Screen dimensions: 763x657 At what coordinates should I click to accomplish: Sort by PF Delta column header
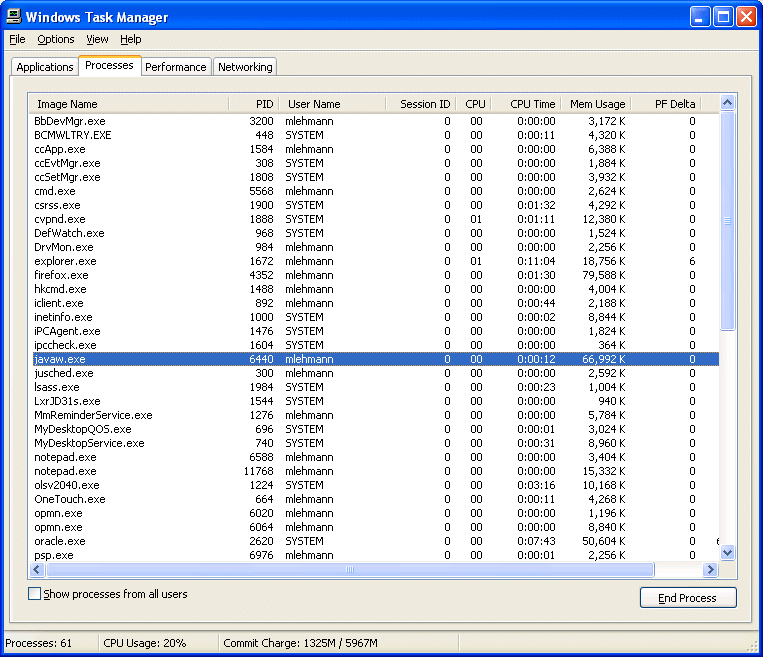pos(667,104)
